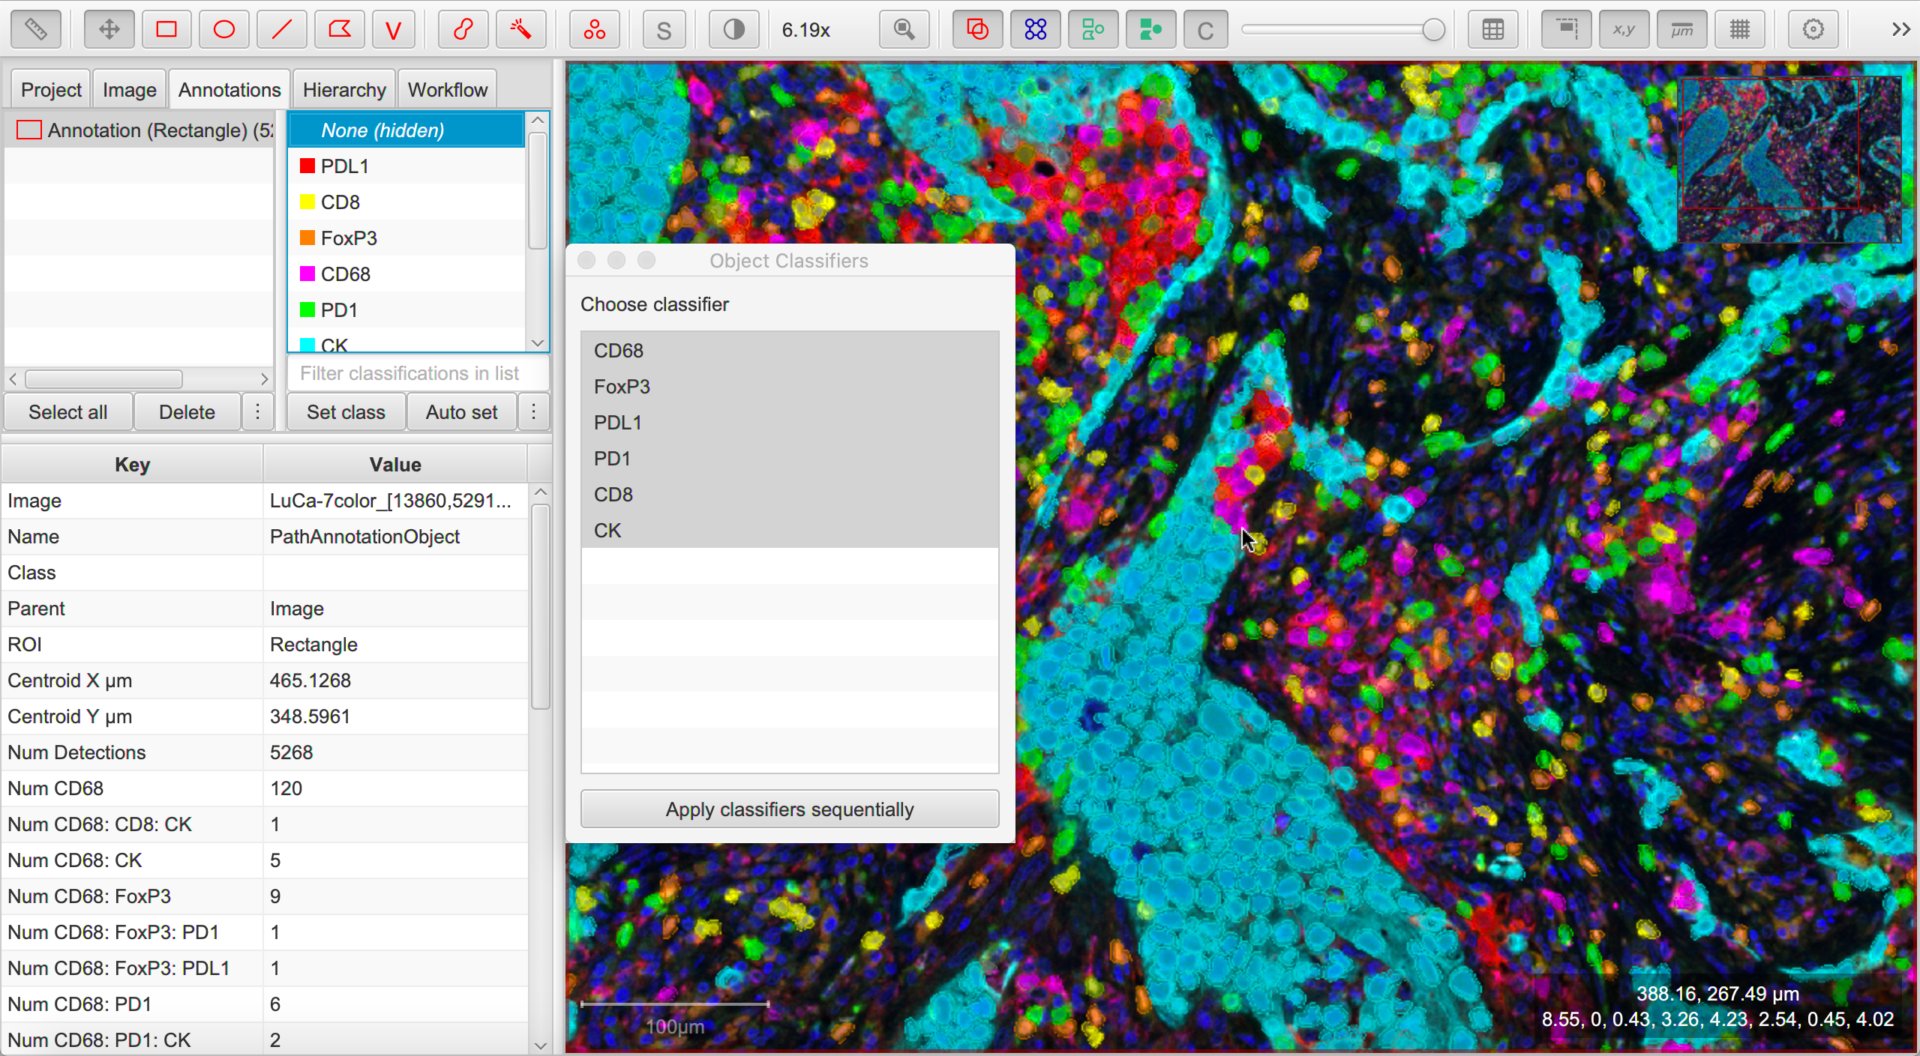Viewport: 1920px width, 1056px height.
Task: Choose CK classifier in dialog
Action: (x=790, y=531)
